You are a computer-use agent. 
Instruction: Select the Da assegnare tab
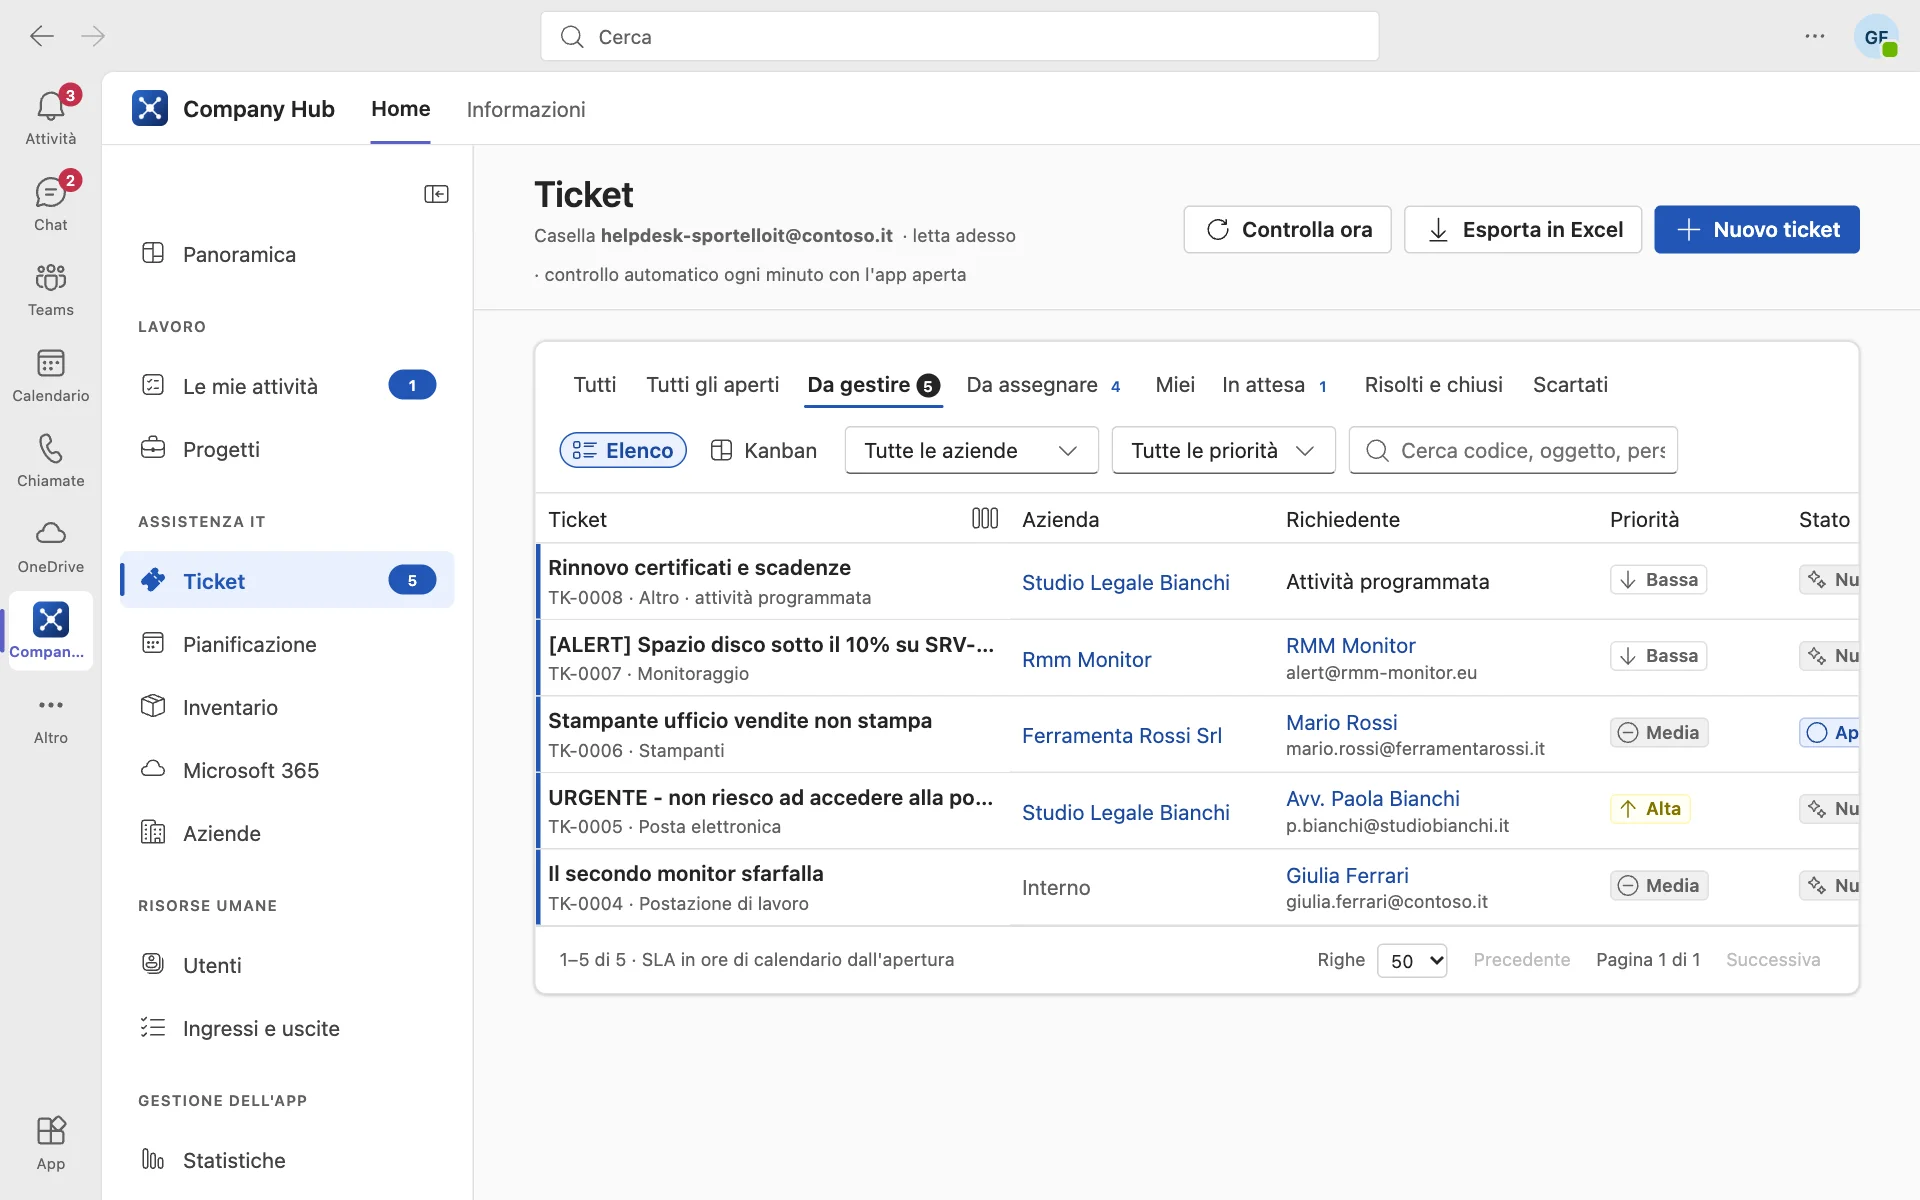tap(1044, 385)
